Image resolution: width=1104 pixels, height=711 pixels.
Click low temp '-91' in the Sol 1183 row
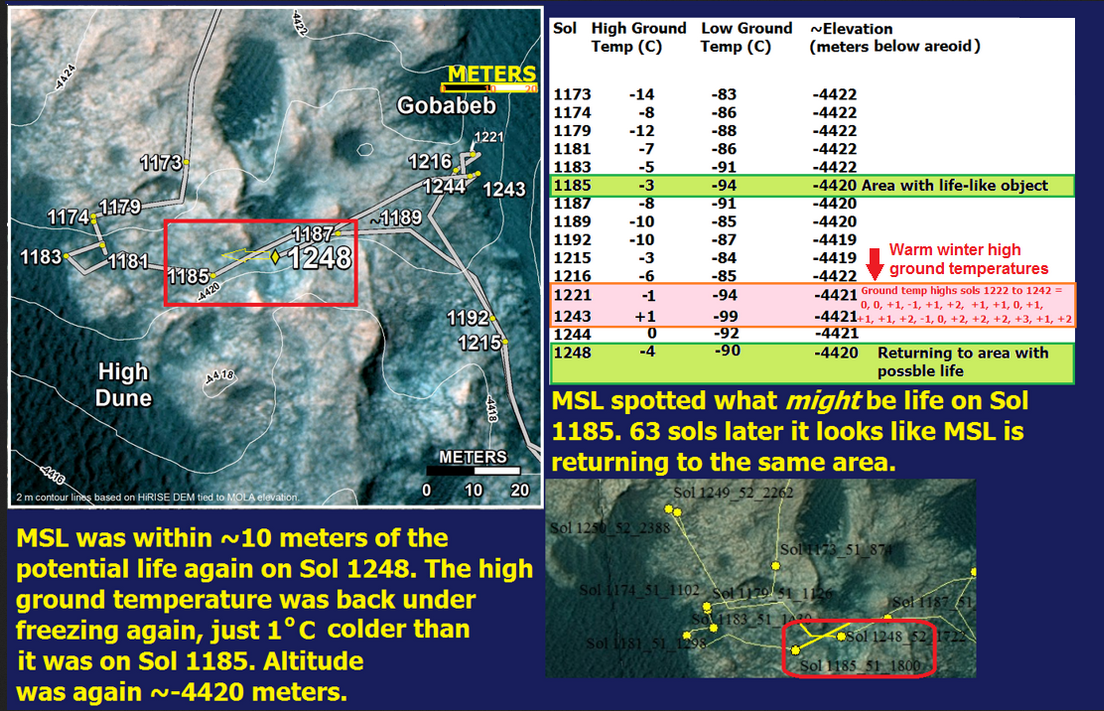(x=724, y=168)
